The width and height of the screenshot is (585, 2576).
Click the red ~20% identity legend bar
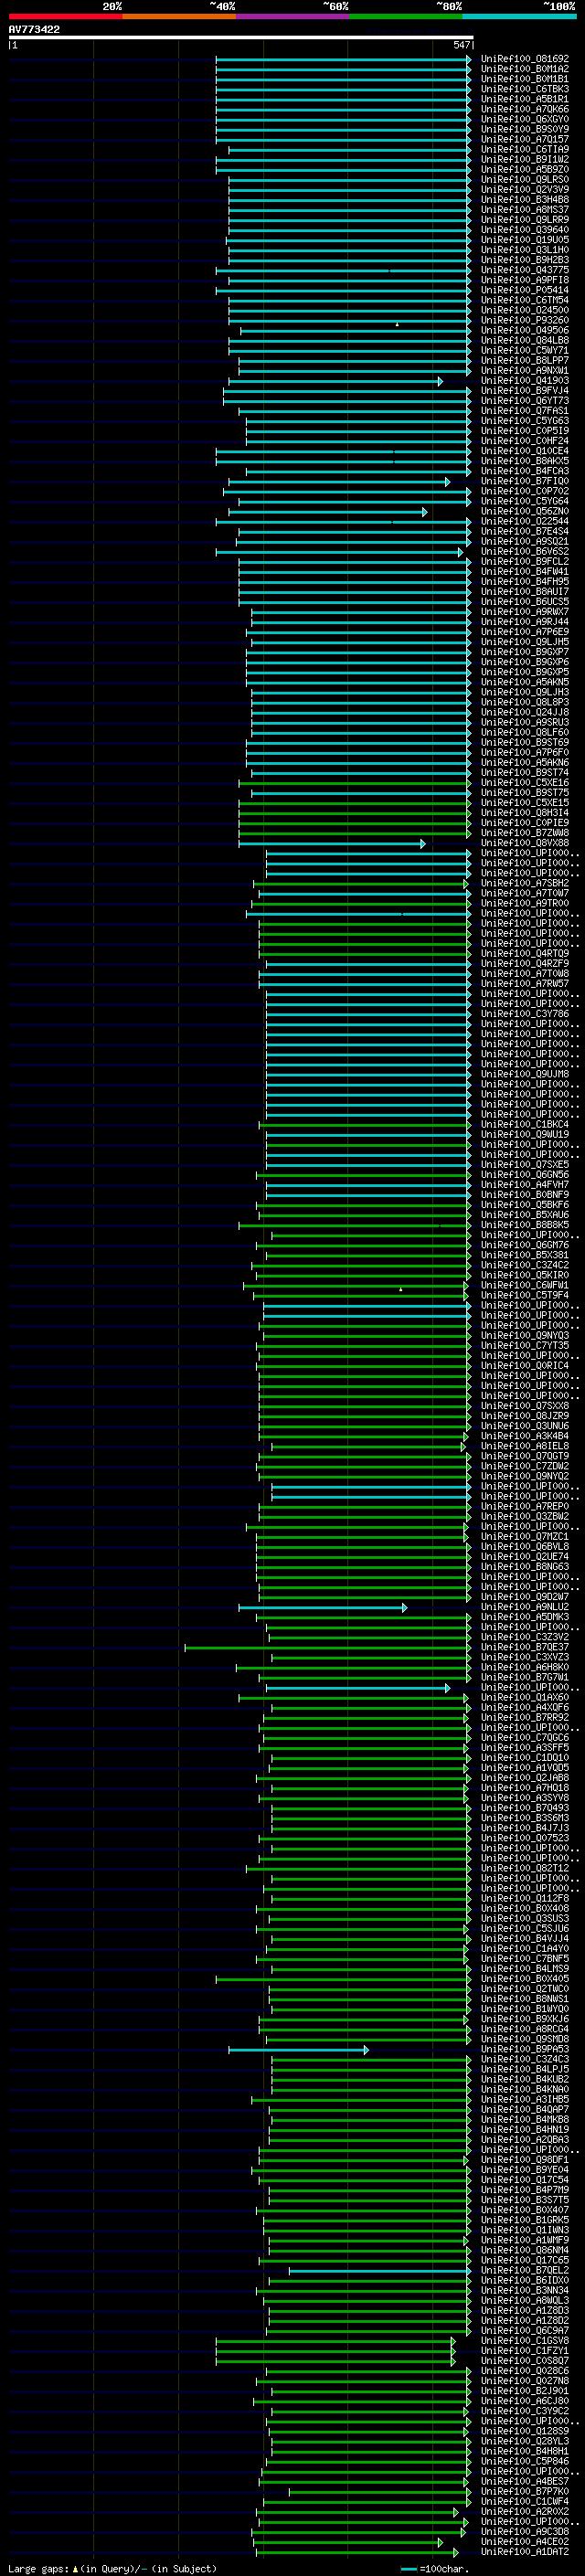pyautogui.click(x=65, y=16)
